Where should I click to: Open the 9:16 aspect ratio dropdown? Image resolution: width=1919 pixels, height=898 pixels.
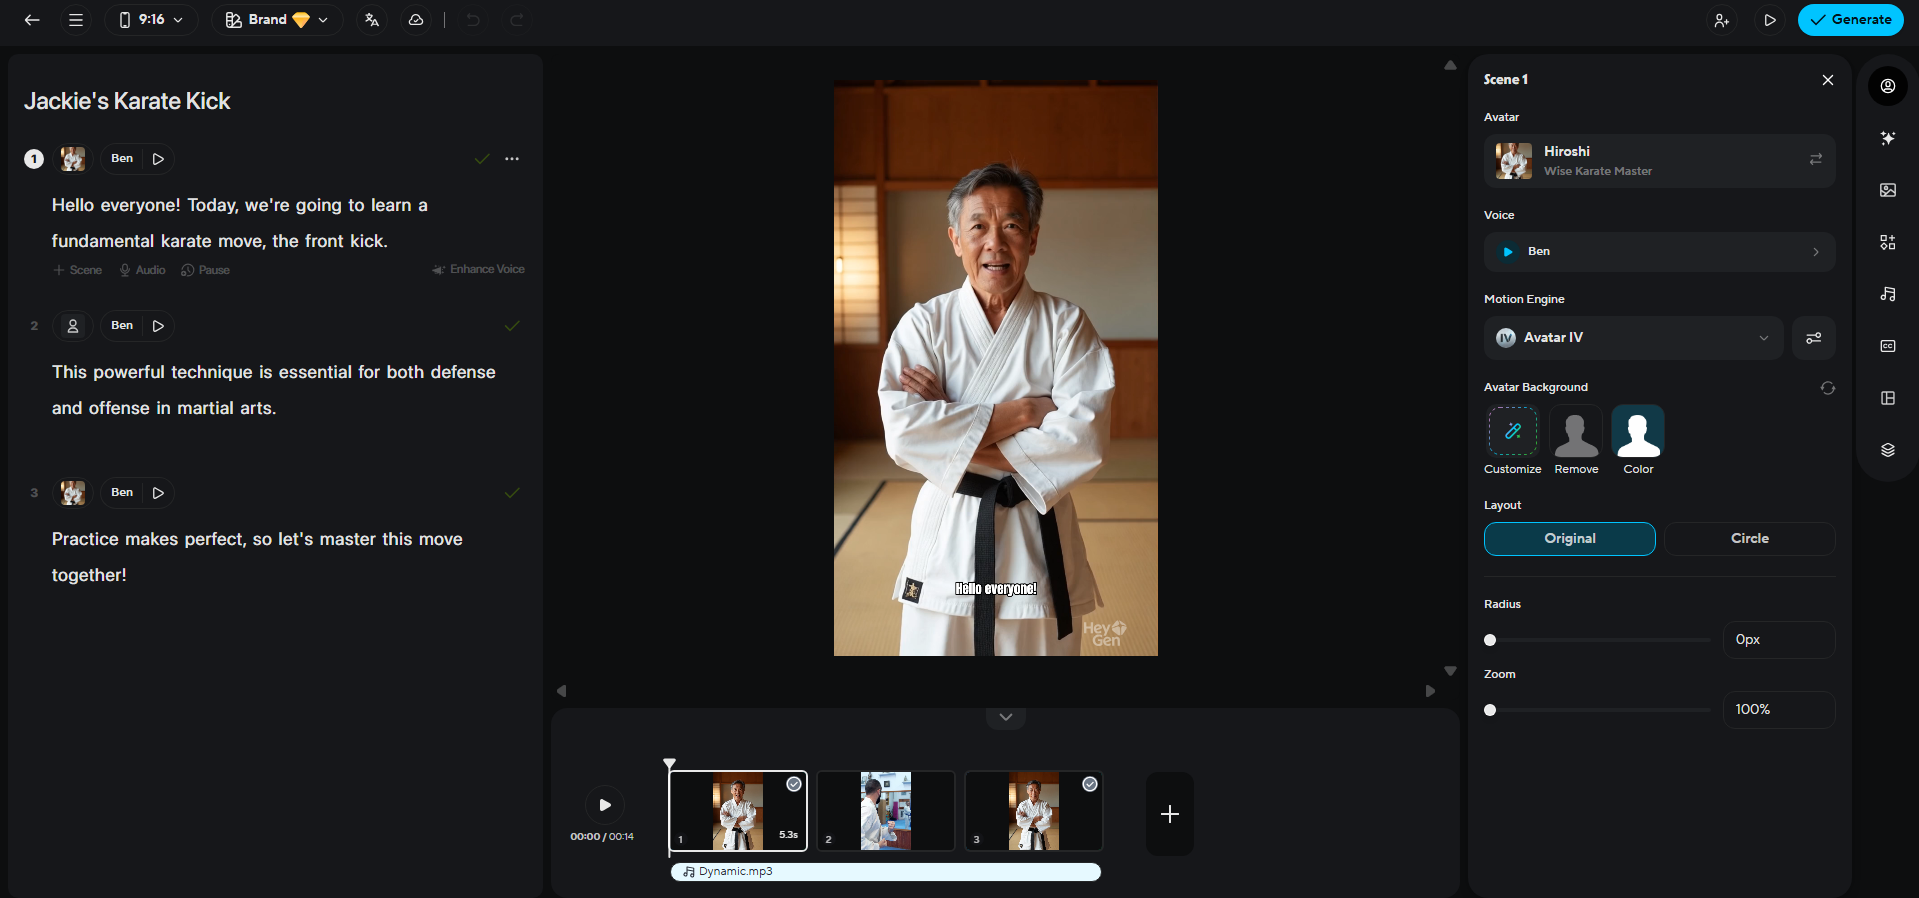point(151,20)
